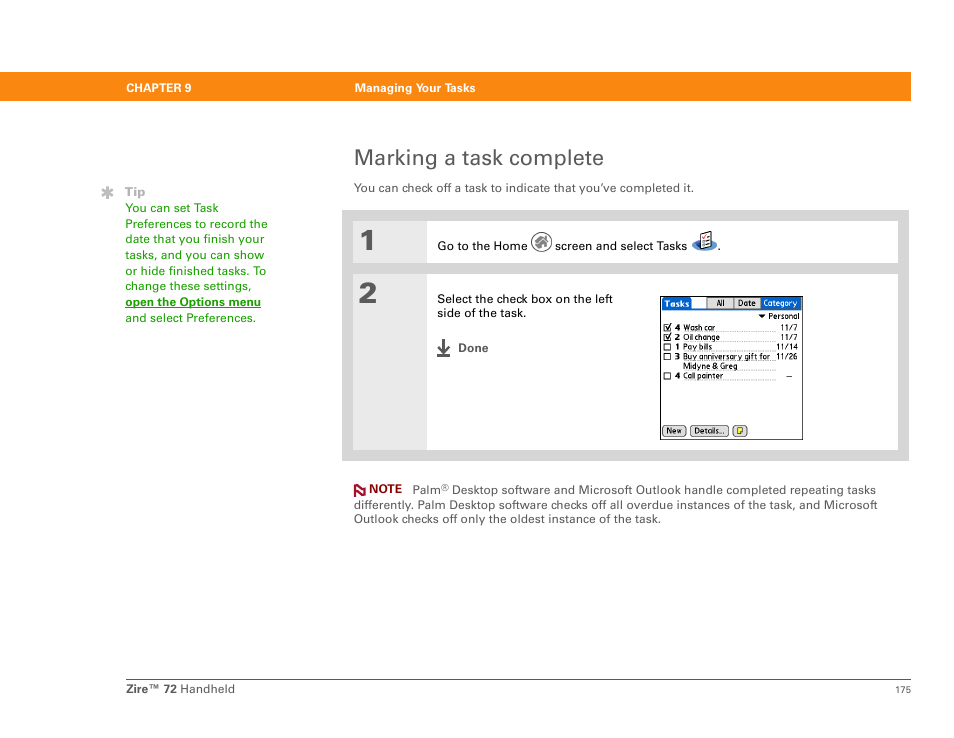Select the Wash car task text
Image resolution: width=954 pixels, height=738 pixels.
(x=699, y=327)
